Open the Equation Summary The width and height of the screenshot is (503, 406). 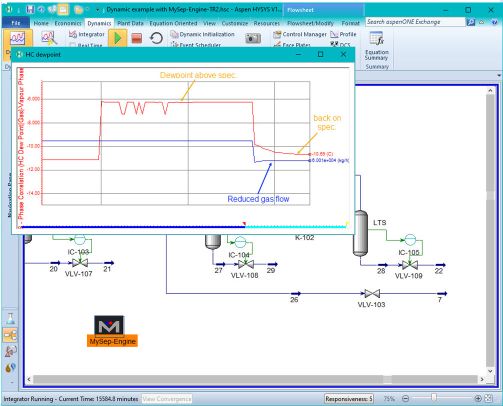[377, 46]
